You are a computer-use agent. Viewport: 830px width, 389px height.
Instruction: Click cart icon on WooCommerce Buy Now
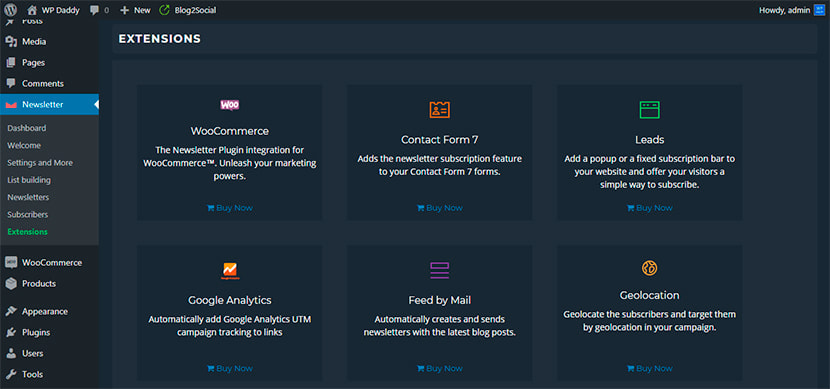click(x=210, y=208)
